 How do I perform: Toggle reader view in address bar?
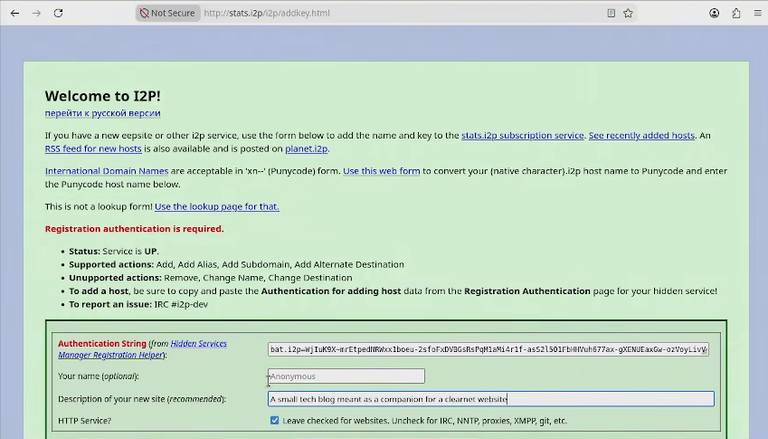click(x=611, y=13)
